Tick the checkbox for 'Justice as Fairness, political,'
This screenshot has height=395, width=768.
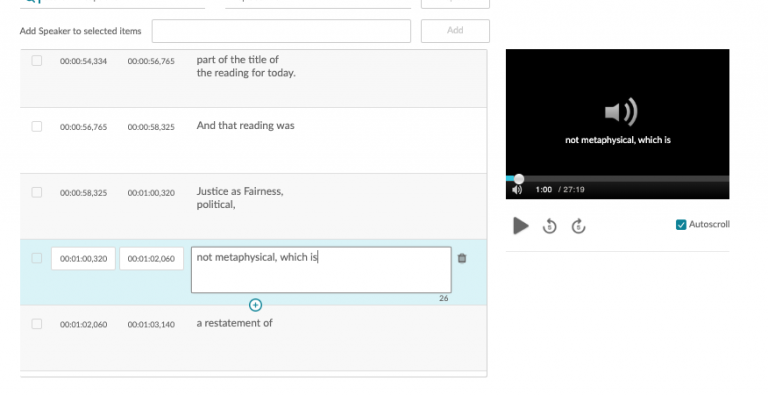pyautogui.click(x=37, y=192)
